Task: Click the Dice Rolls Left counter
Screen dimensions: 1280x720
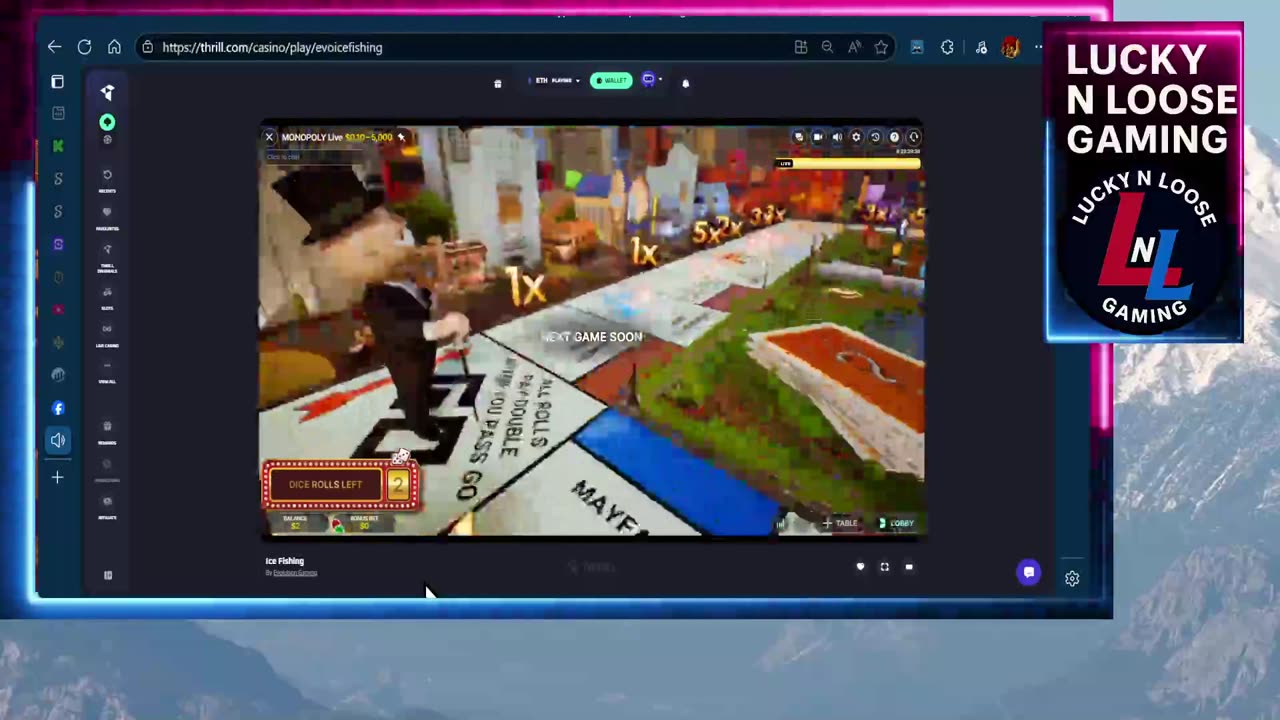Action: click(341, 485)
